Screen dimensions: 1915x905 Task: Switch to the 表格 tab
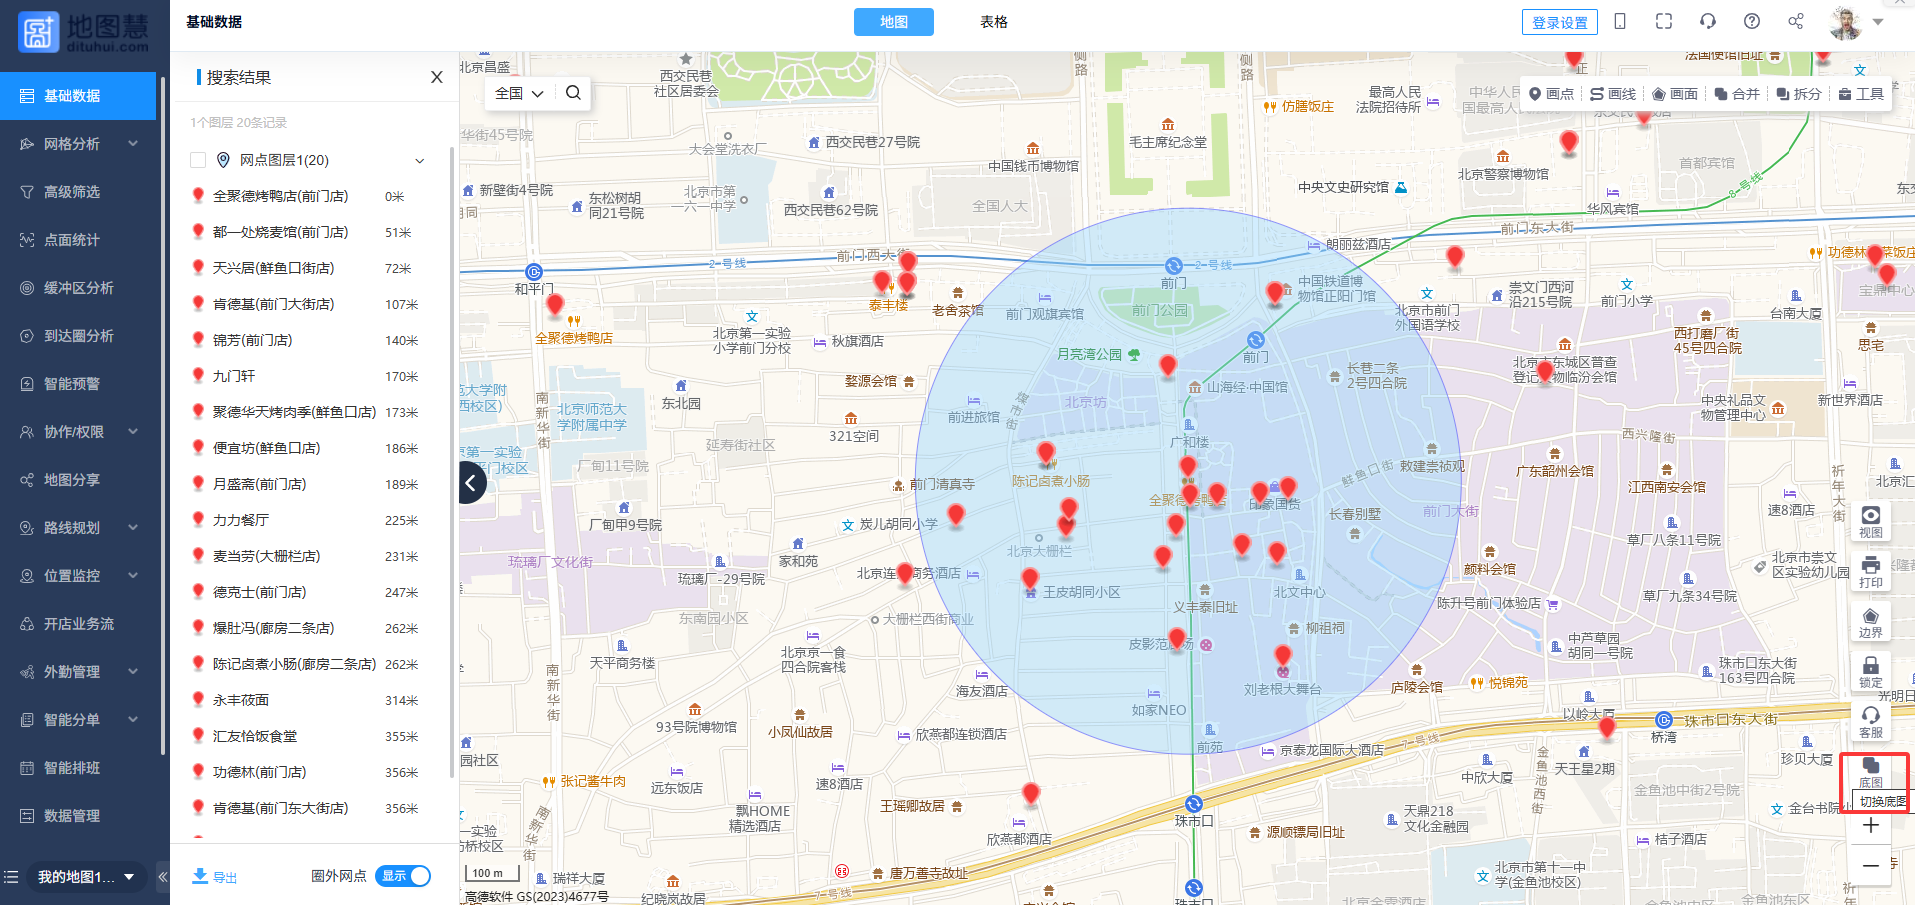[x=993, y=22]
